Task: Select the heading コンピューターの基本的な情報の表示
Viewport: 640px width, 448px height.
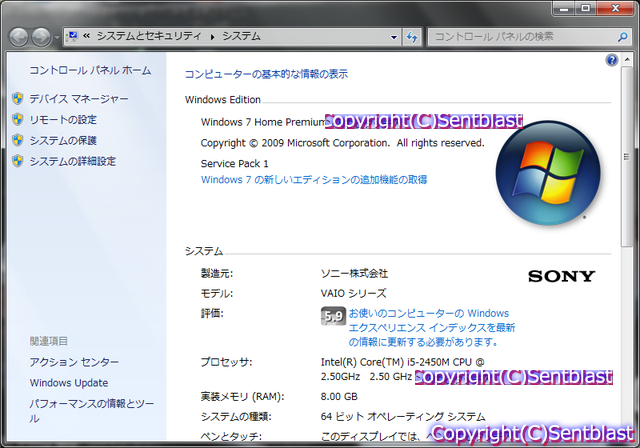Action: tap(266, 74)
